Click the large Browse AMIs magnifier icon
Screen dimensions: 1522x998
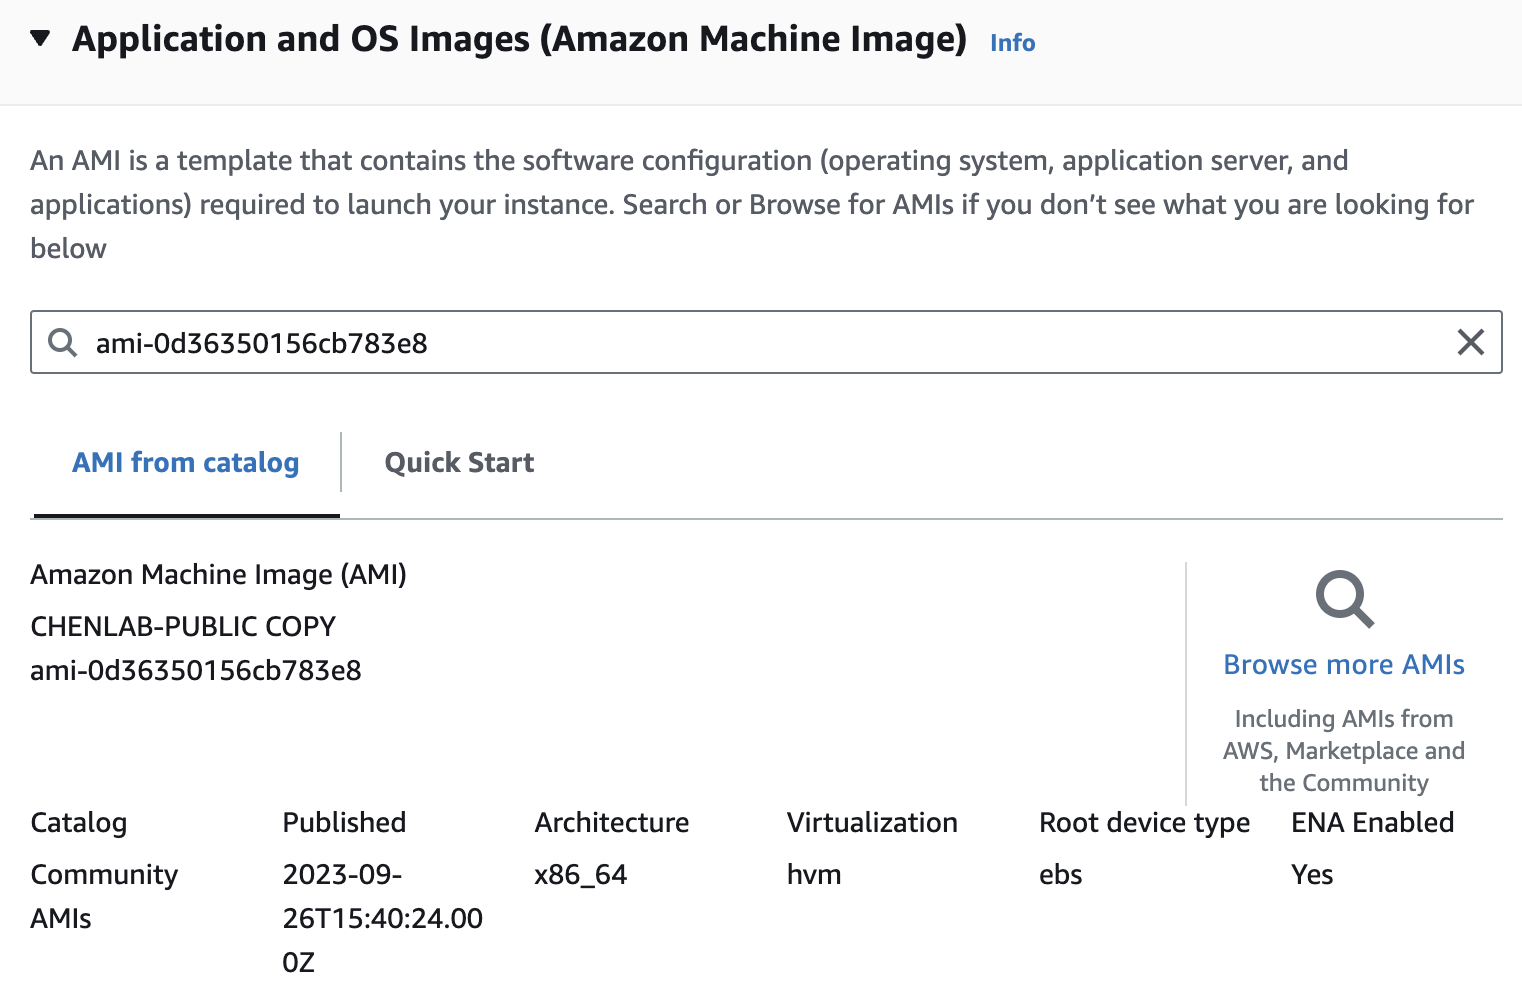pyautogui.click(x=1344, y=599)
